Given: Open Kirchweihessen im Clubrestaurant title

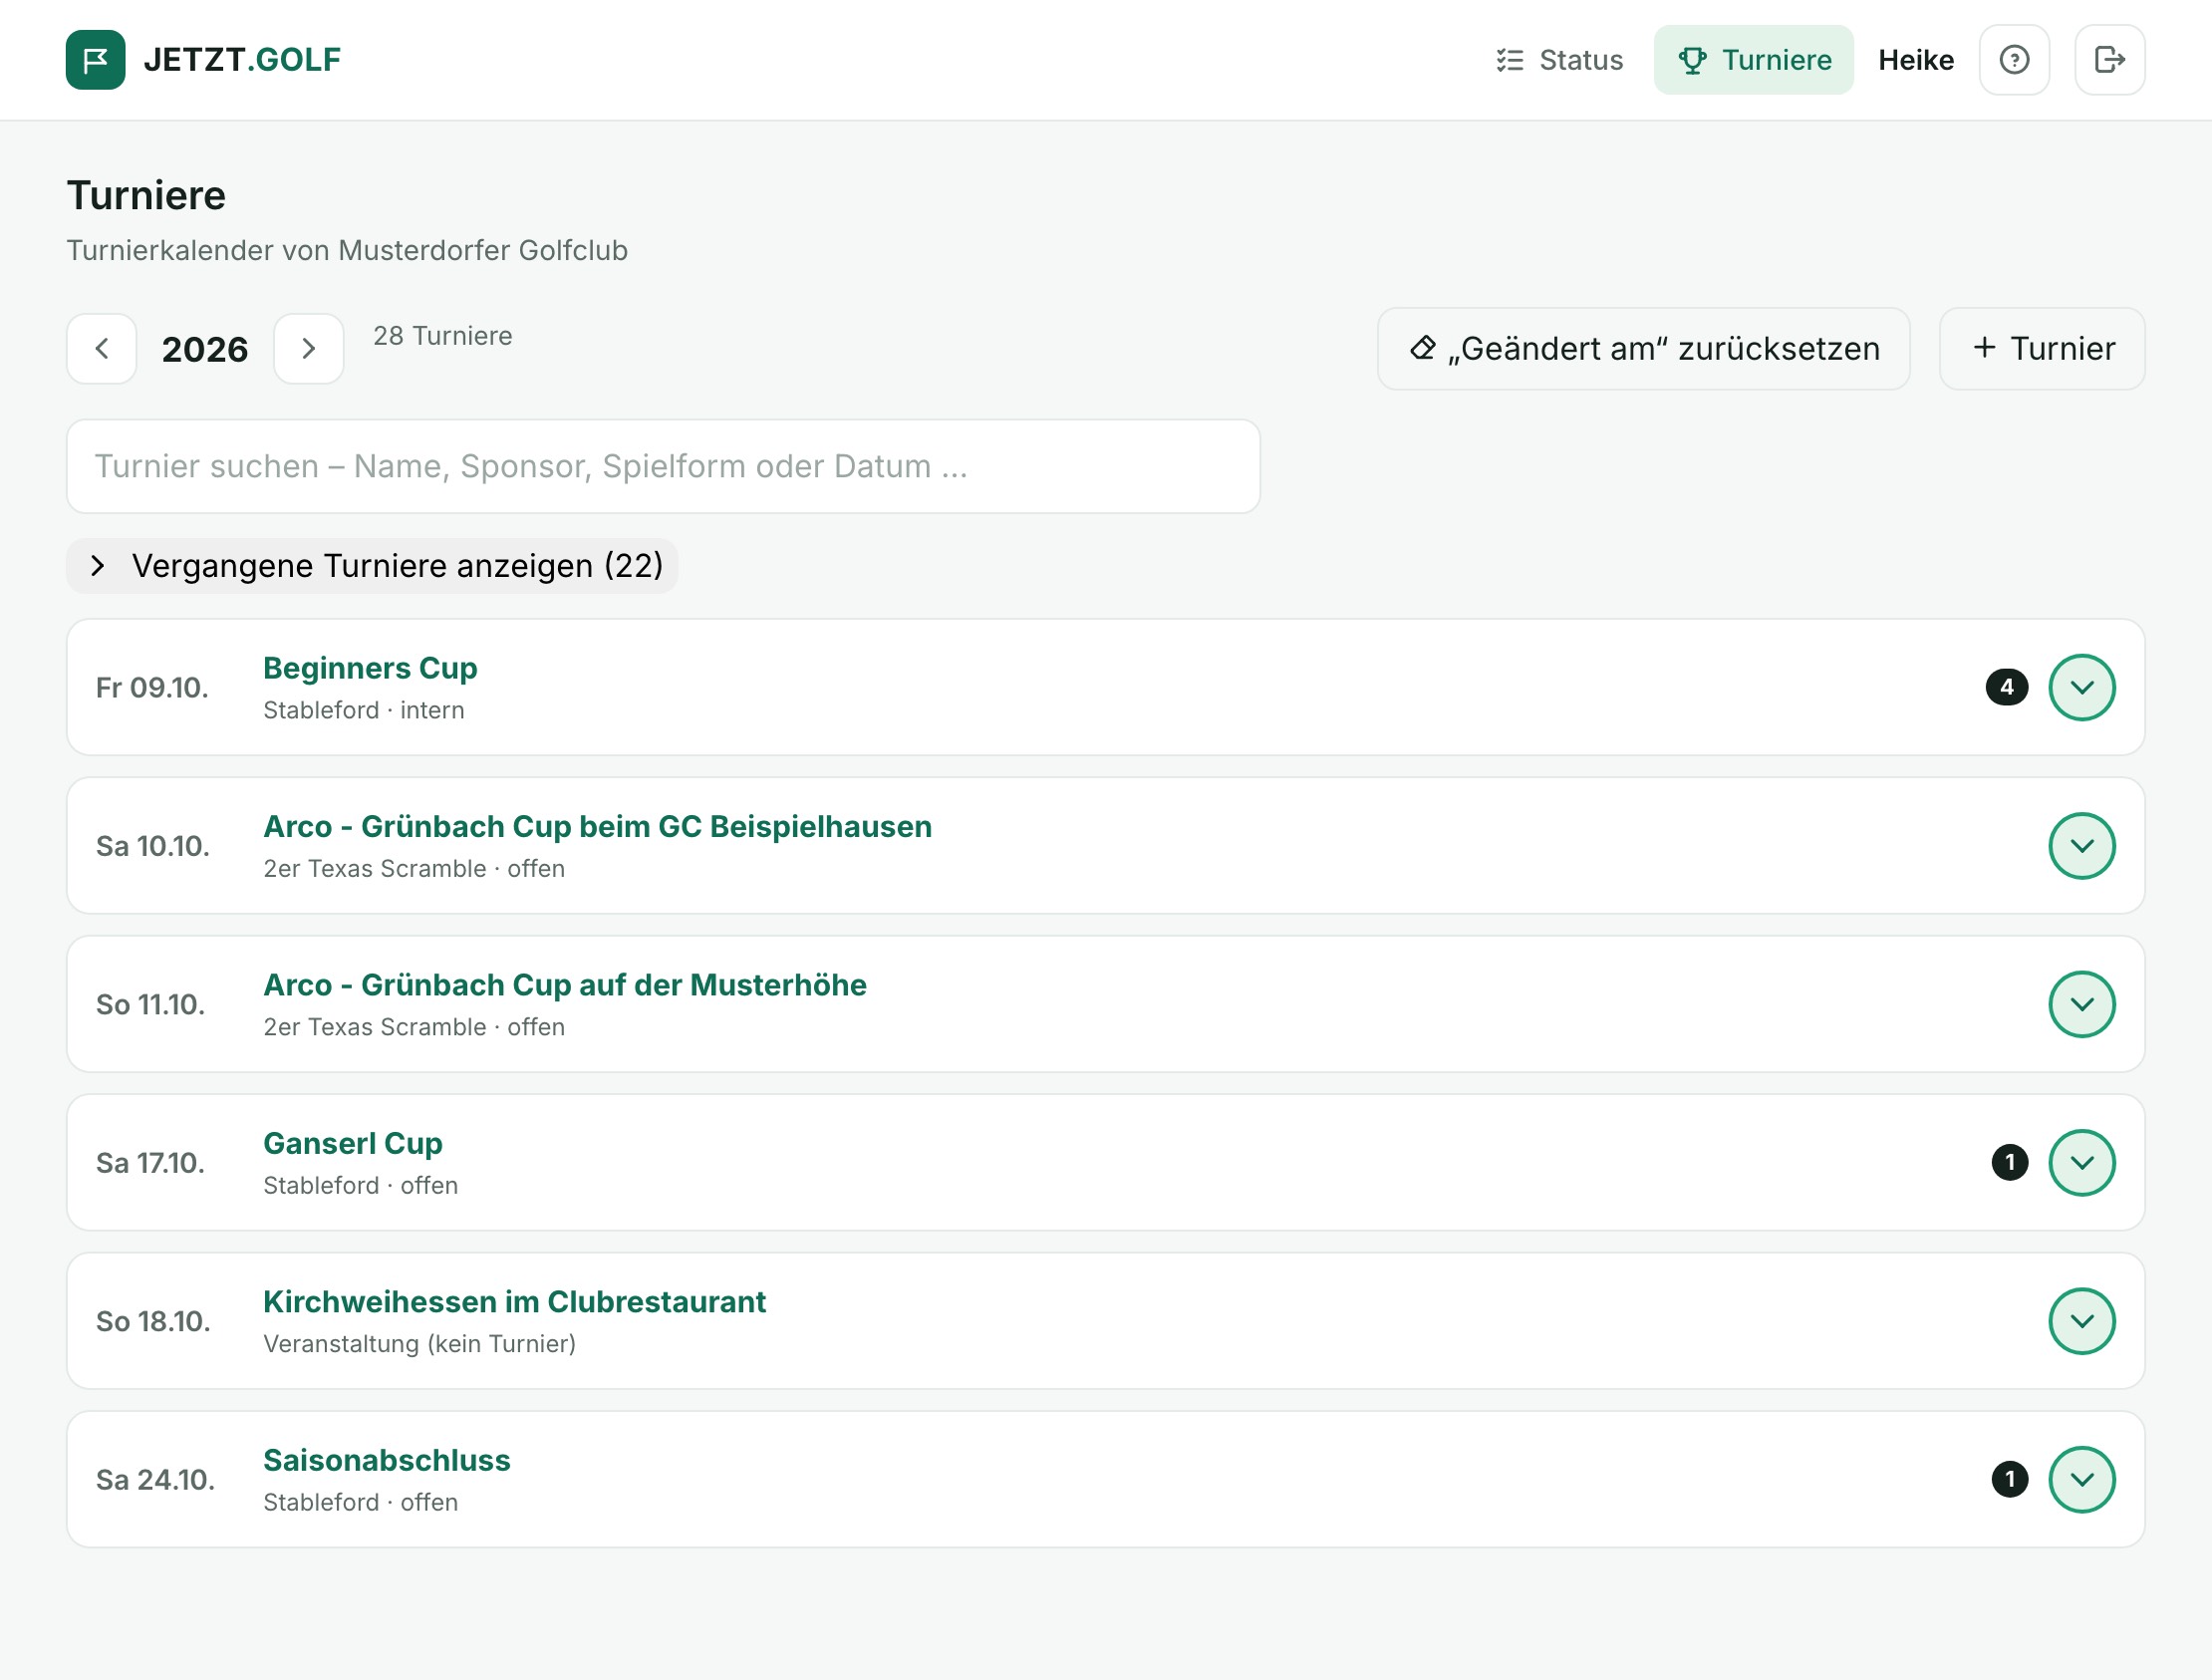Looking at the screenshot, I should tap(514, 1302).
